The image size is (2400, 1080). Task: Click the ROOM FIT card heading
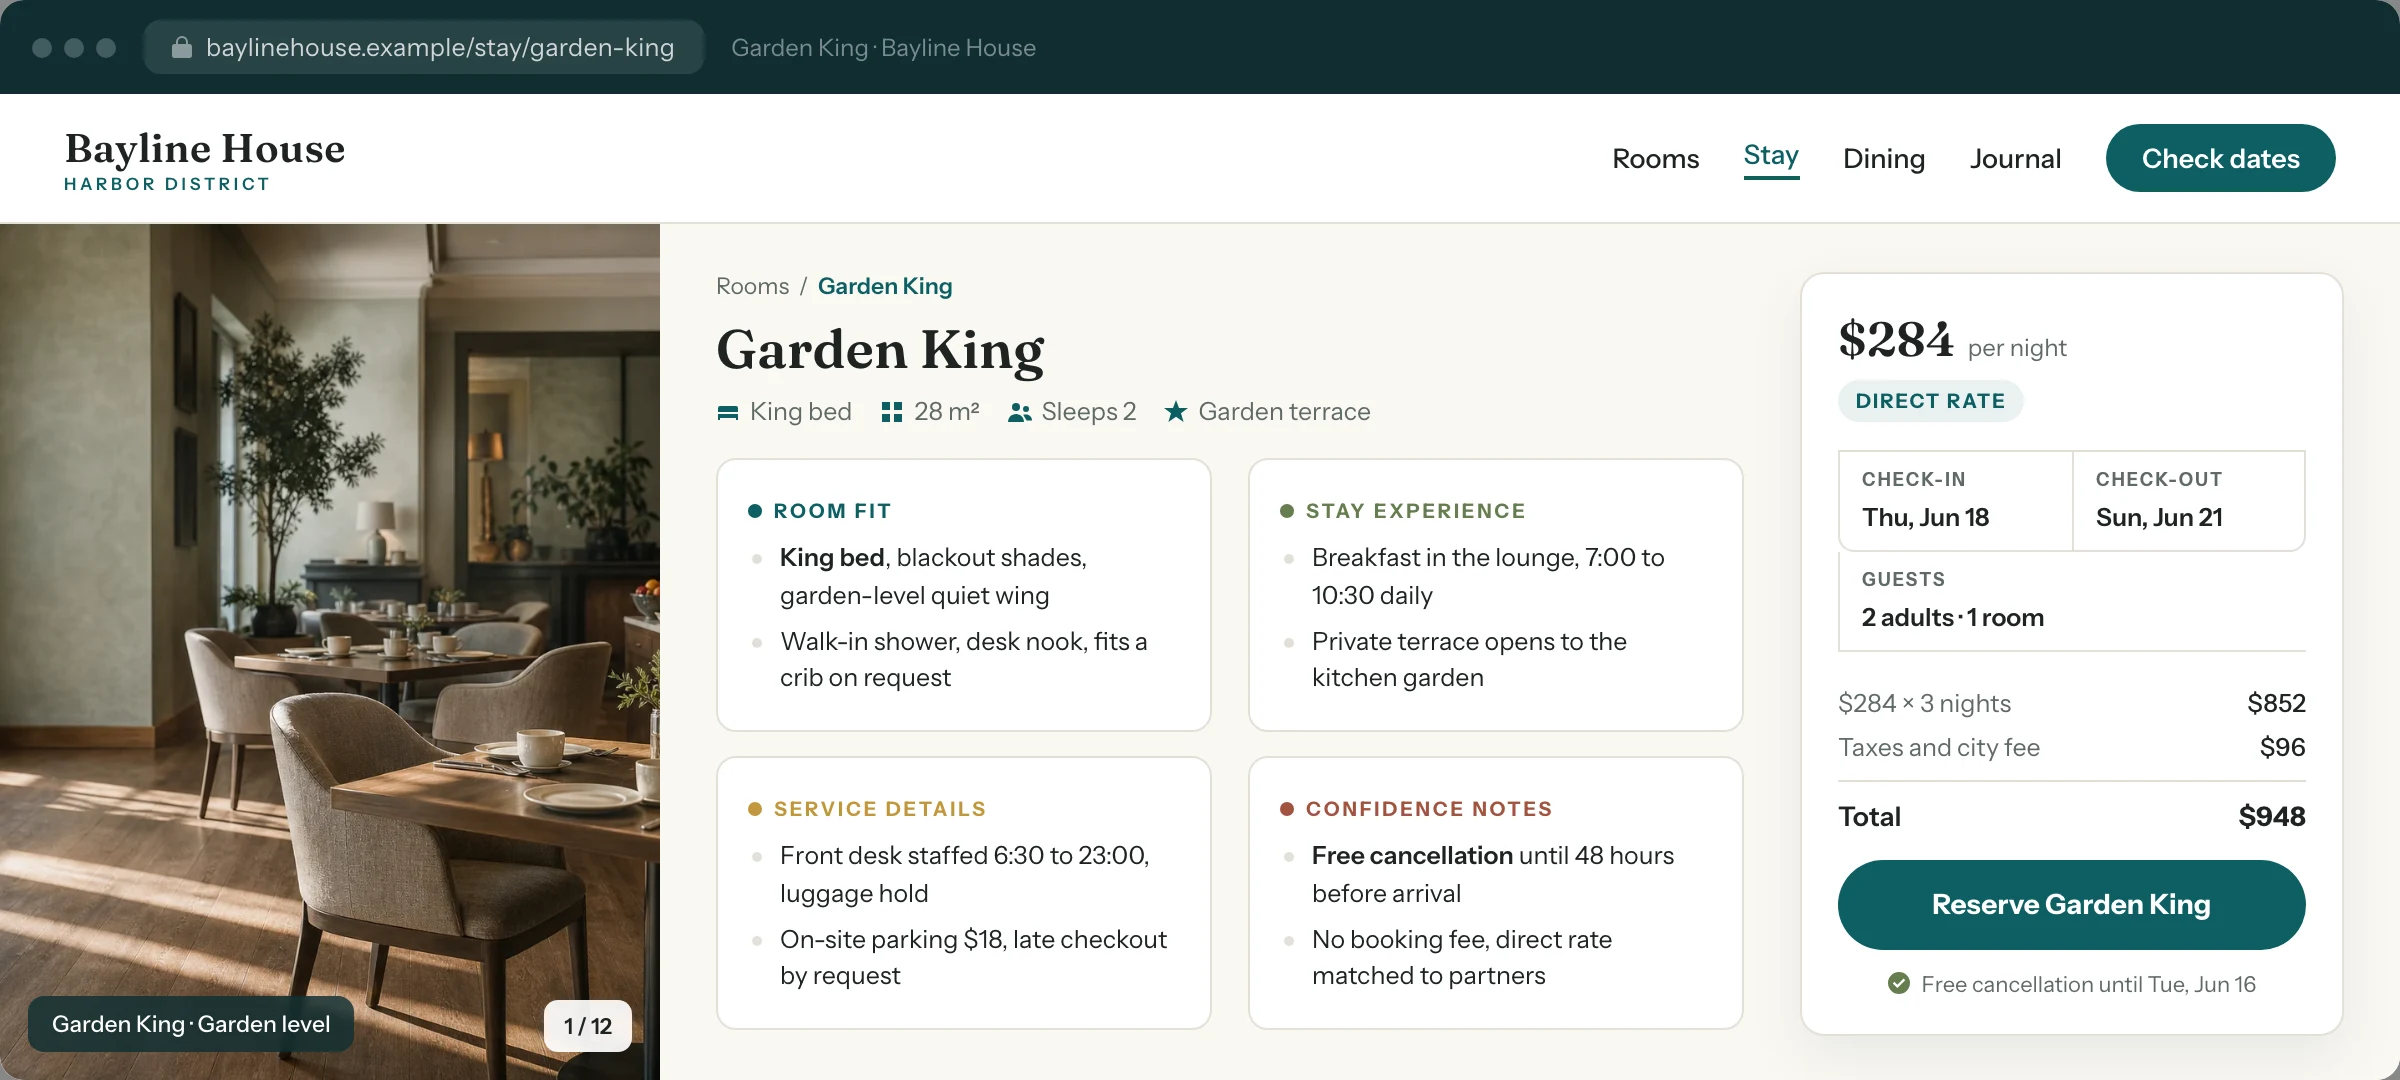[832, 511]
